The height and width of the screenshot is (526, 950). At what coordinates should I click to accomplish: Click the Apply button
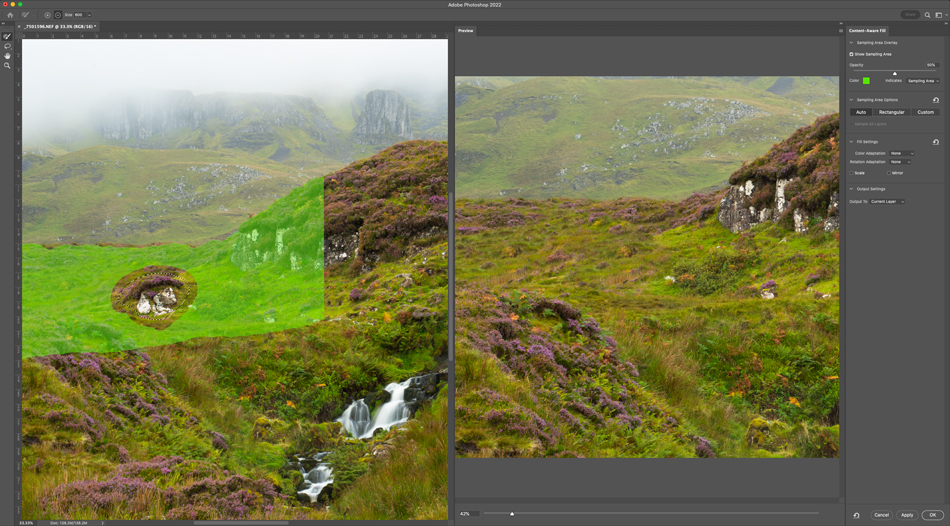[907, 515]
